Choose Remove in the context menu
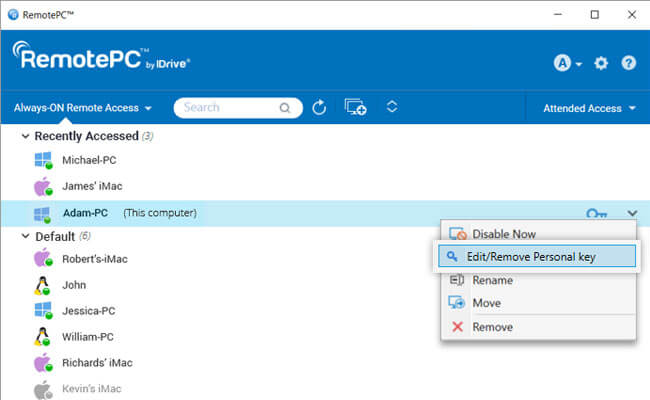Viewport: 650px width, 400px height. pyautogui.click(x=538, y=327)
